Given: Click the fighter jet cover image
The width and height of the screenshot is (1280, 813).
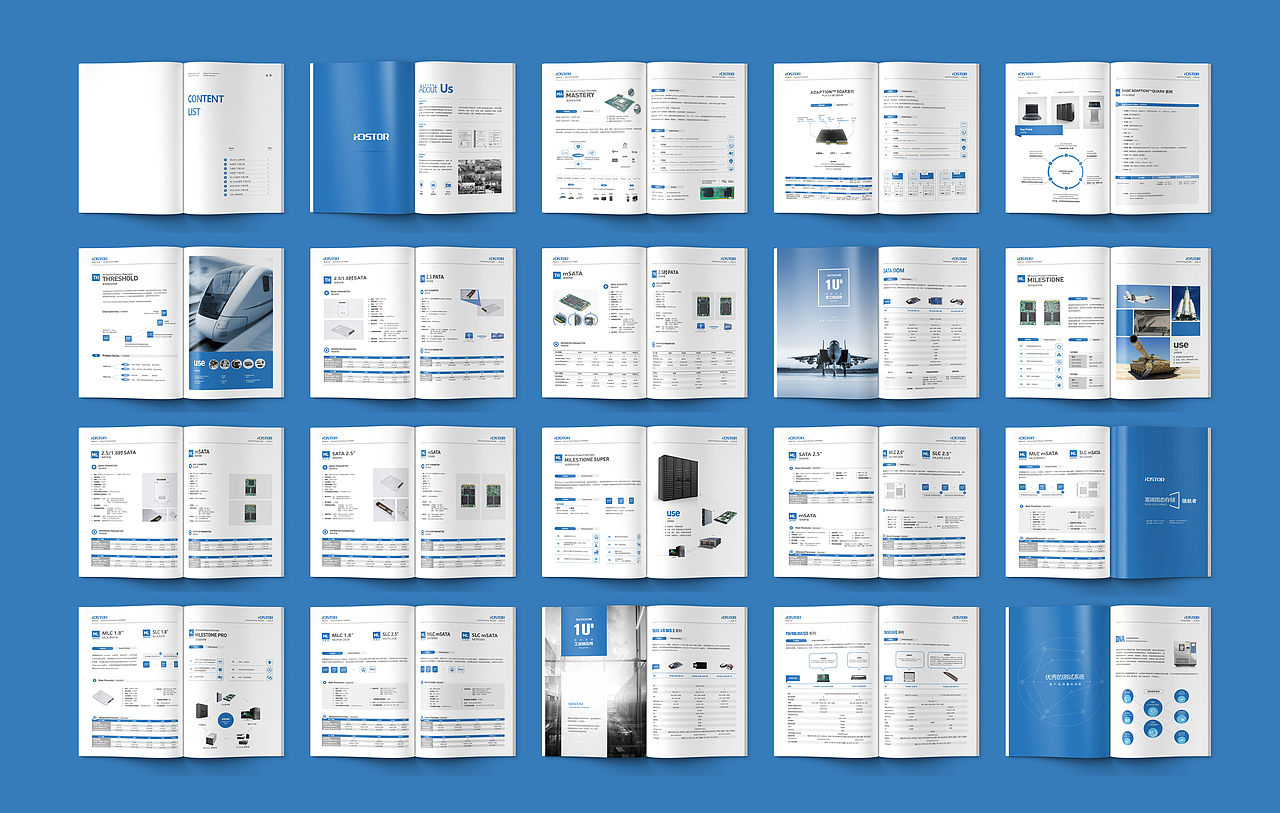Looking at the screenshot, I should 826,322.
